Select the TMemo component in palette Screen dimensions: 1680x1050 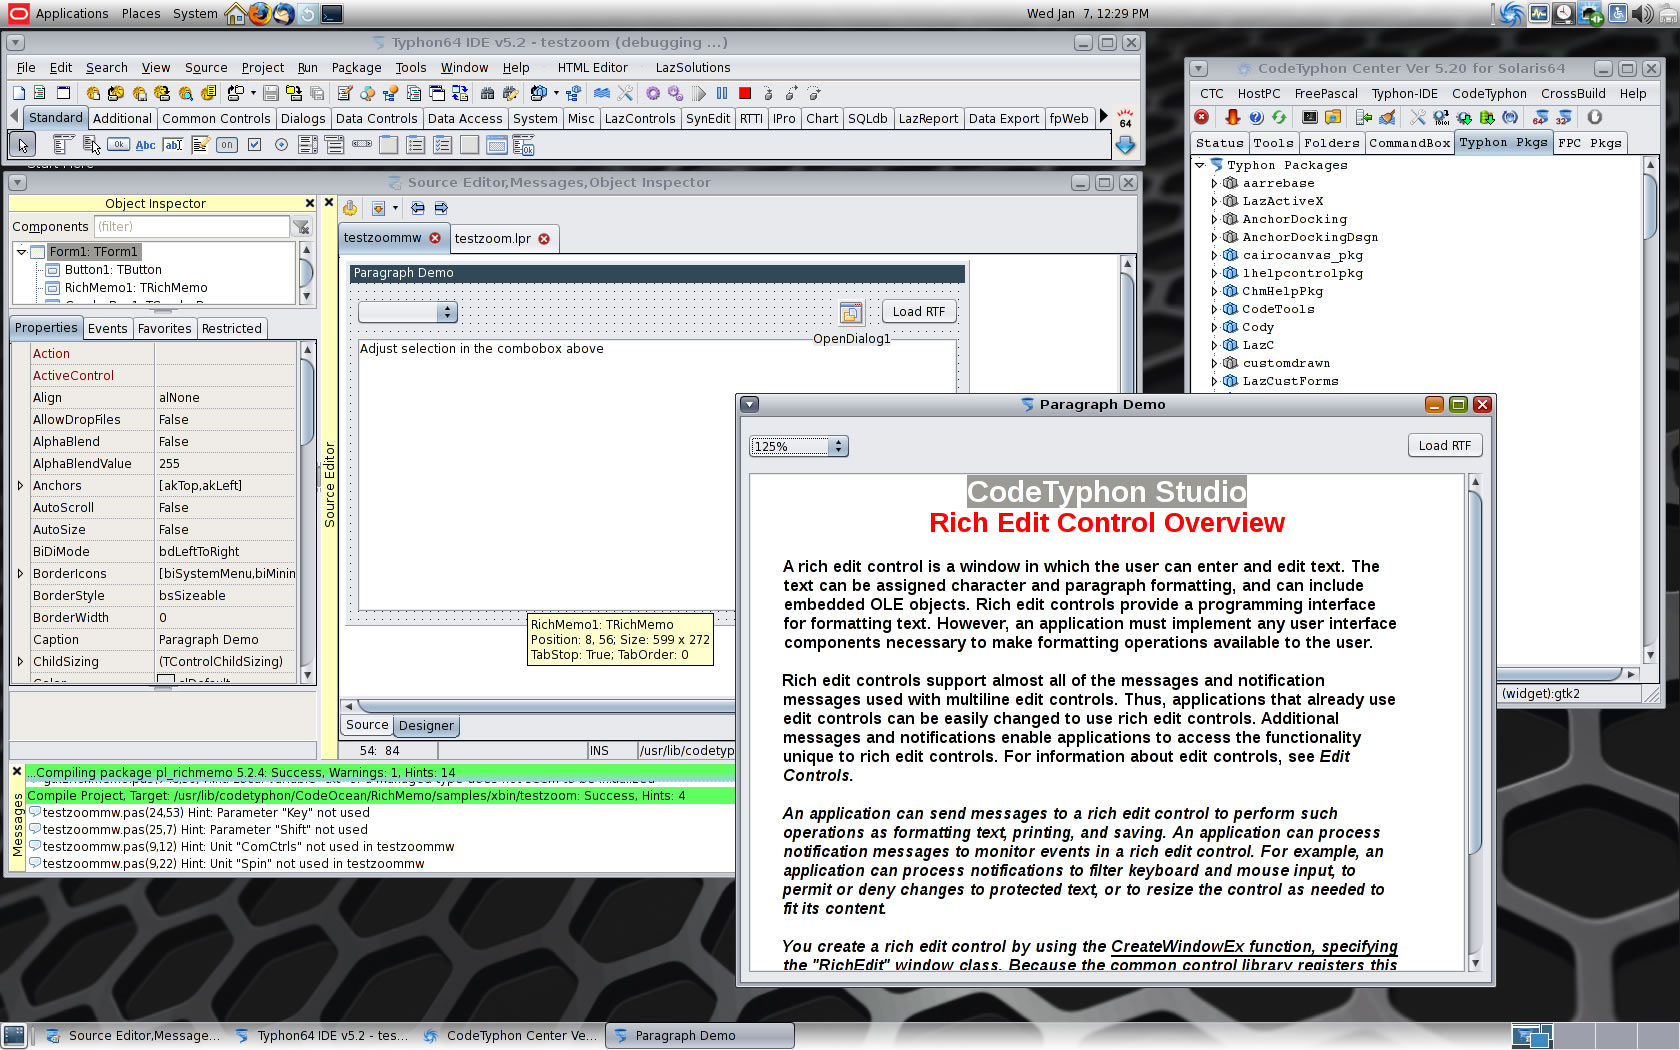[x=200, y=145]
